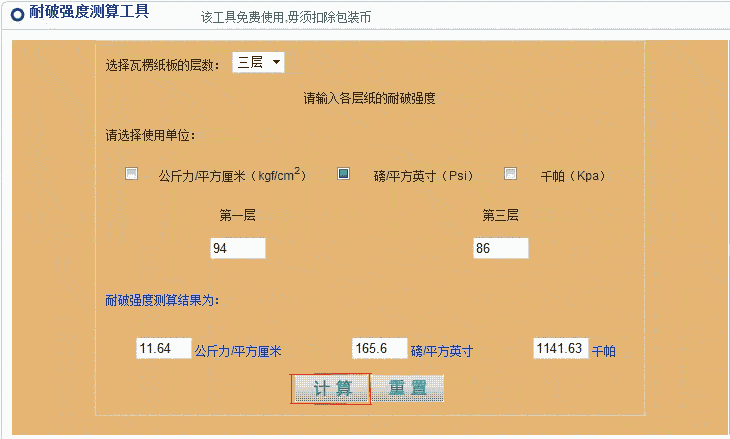Viewport: 730px width, 439px height.
Task: Select the 165.6 磅/平方英寸 result field
Action: pos(379,348)
